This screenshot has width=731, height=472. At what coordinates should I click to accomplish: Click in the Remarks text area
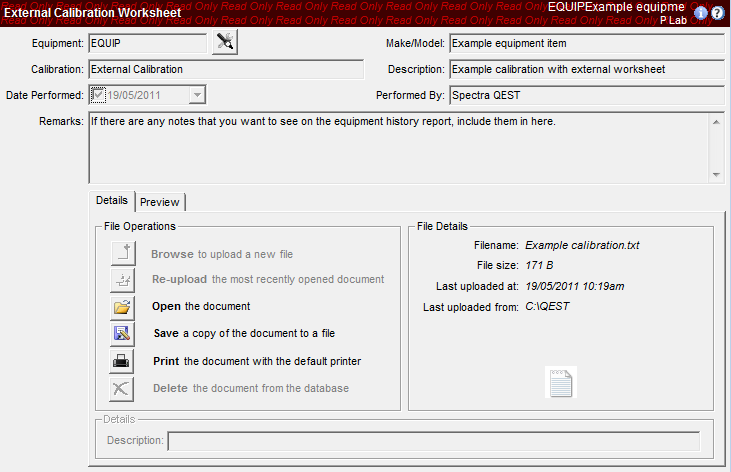tap(398, 147)
